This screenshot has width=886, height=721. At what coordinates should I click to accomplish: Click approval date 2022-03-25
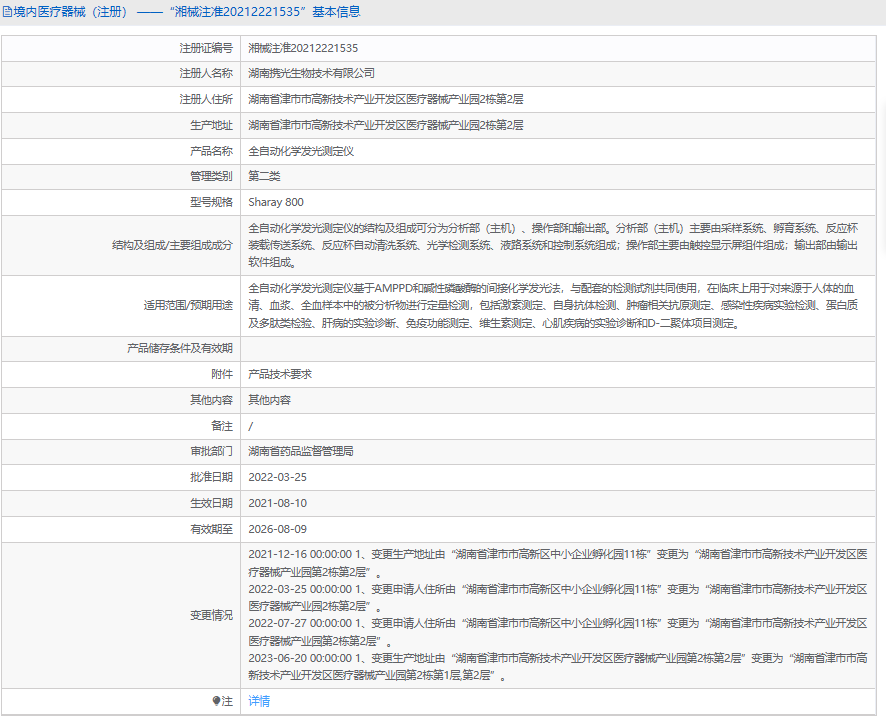(x=277, y=477)
